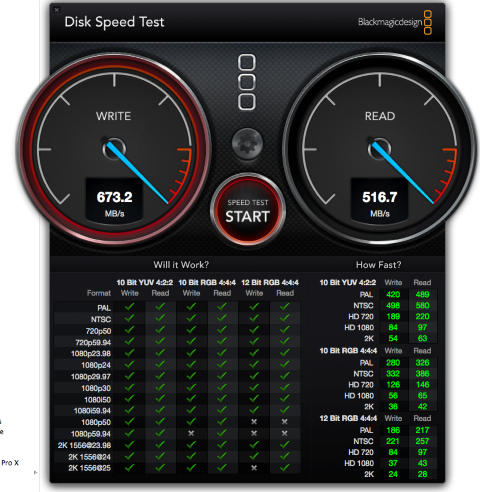Click the 10 Bit YUV PAL write value 420
This screenshot has height=492, width=480.
393,294
